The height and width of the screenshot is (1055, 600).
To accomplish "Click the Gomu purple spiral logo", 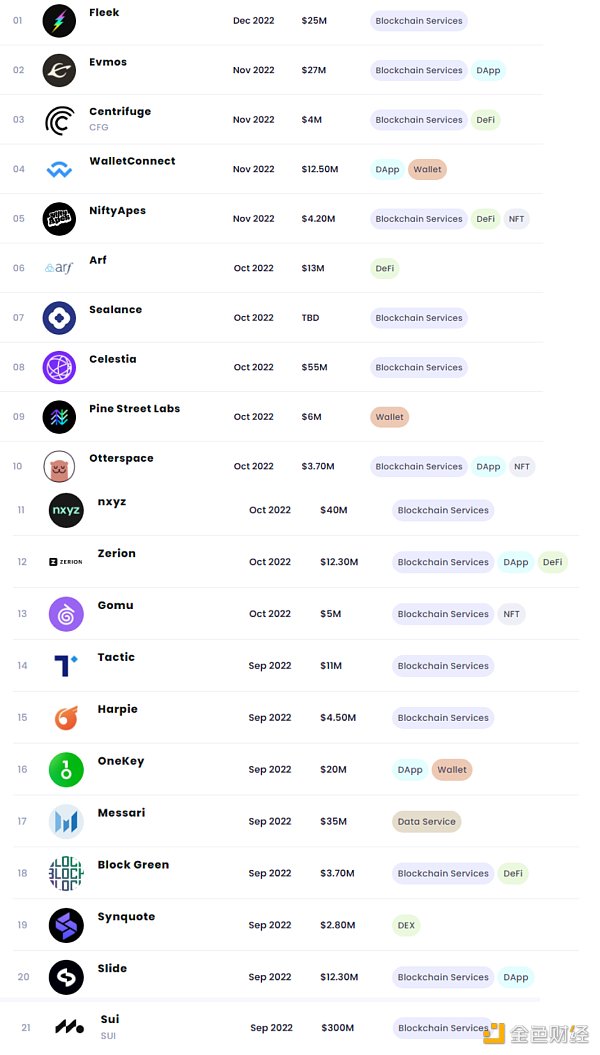I will (x=66, y=614).
